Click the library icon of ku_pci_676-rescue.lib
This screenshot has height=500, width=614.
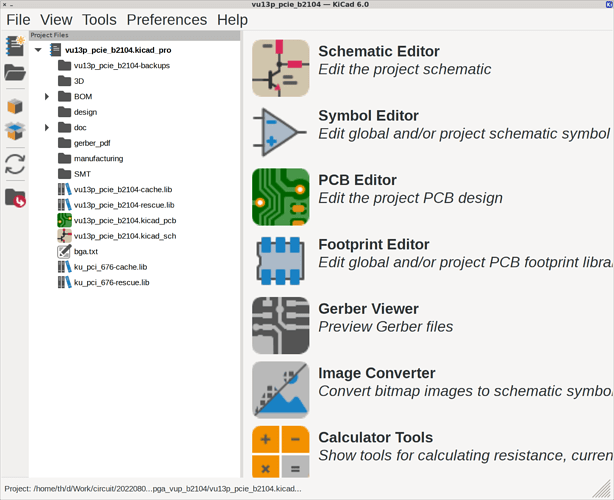[65, 282]
